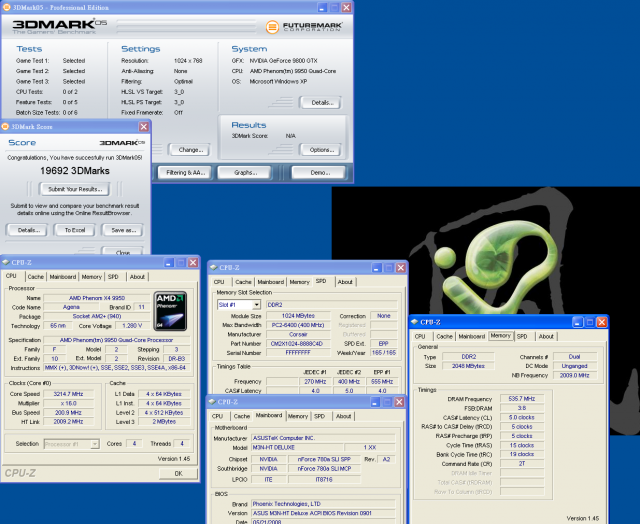
Task: Click OK button in CPU-Z CPU window
Action: tap(178, 473)
